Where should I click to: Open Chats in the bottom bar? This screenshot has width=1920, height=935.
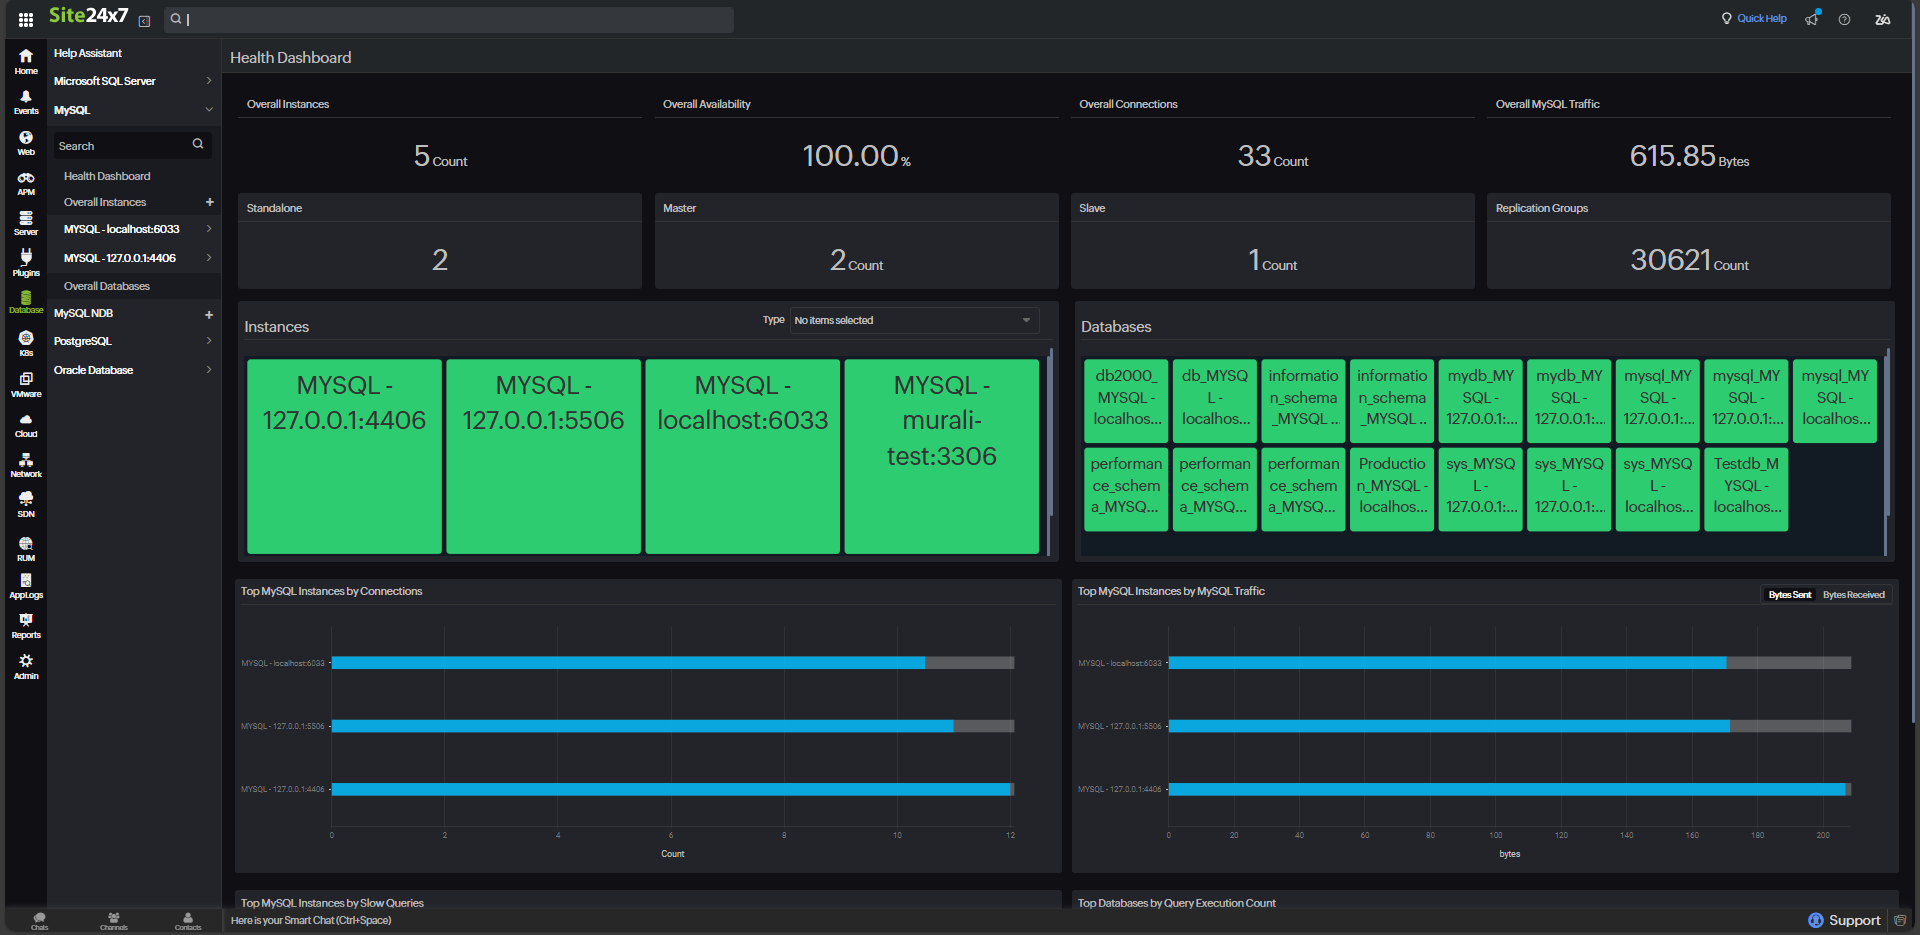39,921
